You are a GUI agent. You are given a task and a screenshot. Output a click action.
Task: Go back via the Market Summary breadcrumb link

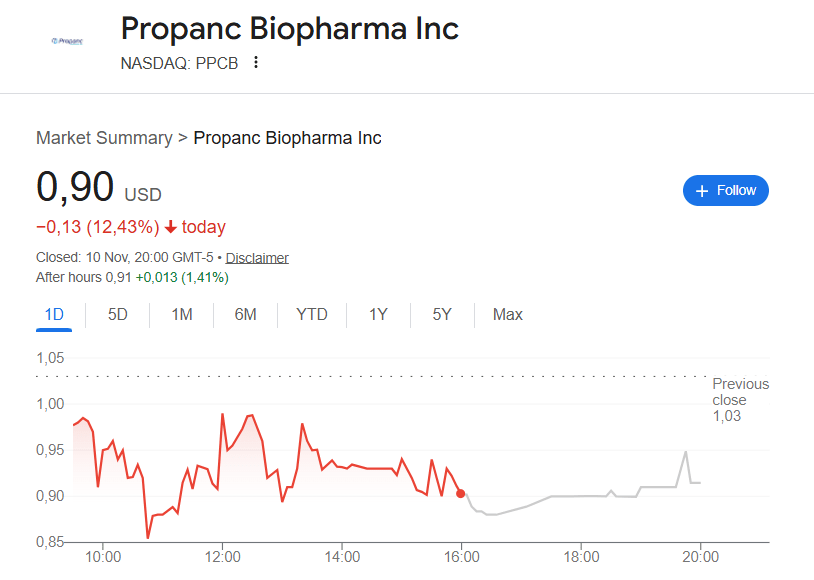(104, 137)
